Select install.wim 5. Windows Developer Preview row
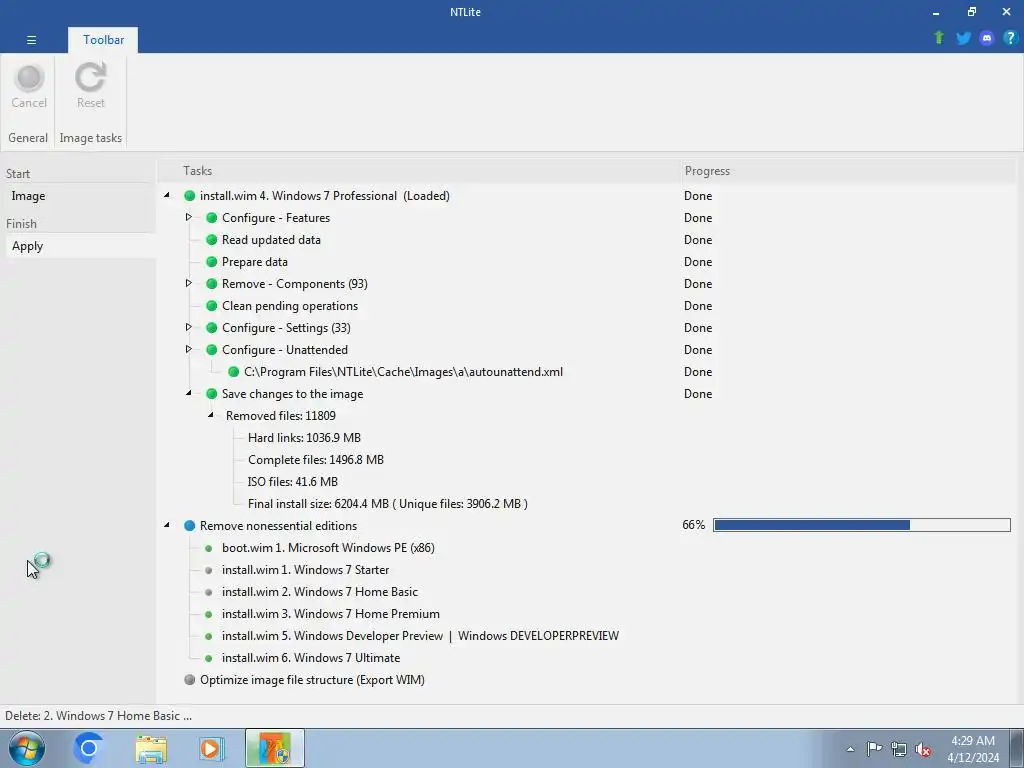This screenshot has width=1024, height=768. pyautogui.click(x=420, y=636)
